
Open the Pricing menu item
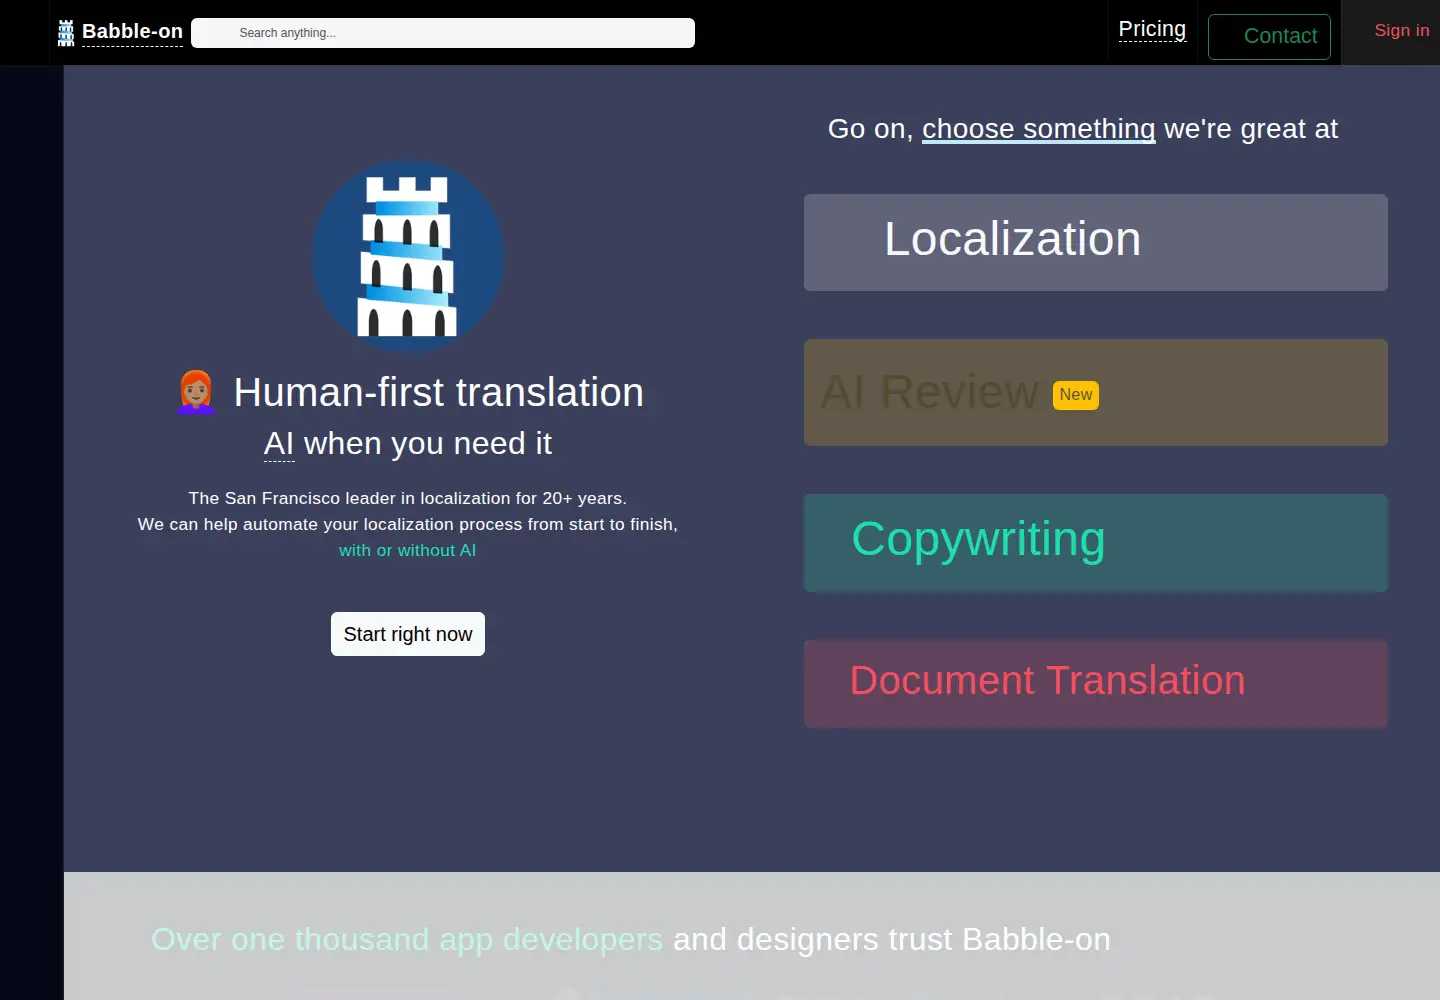tap(1152, 30)
